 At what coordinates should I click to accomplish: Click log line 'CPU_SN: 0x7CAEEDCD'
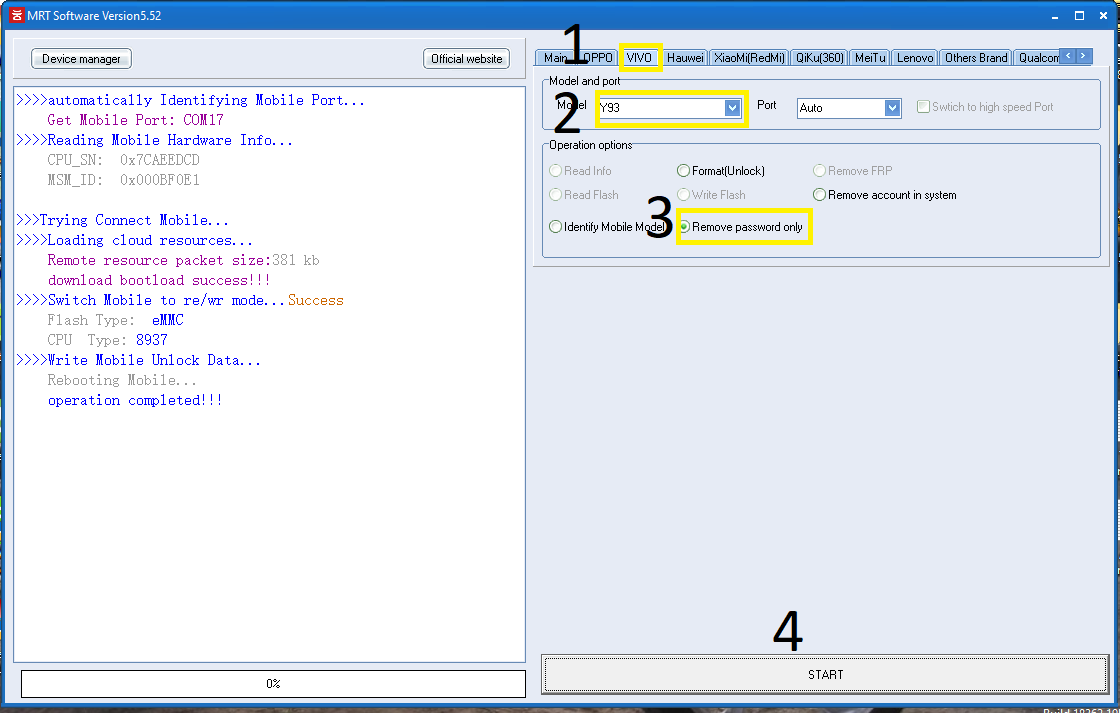tap(124, 160)
